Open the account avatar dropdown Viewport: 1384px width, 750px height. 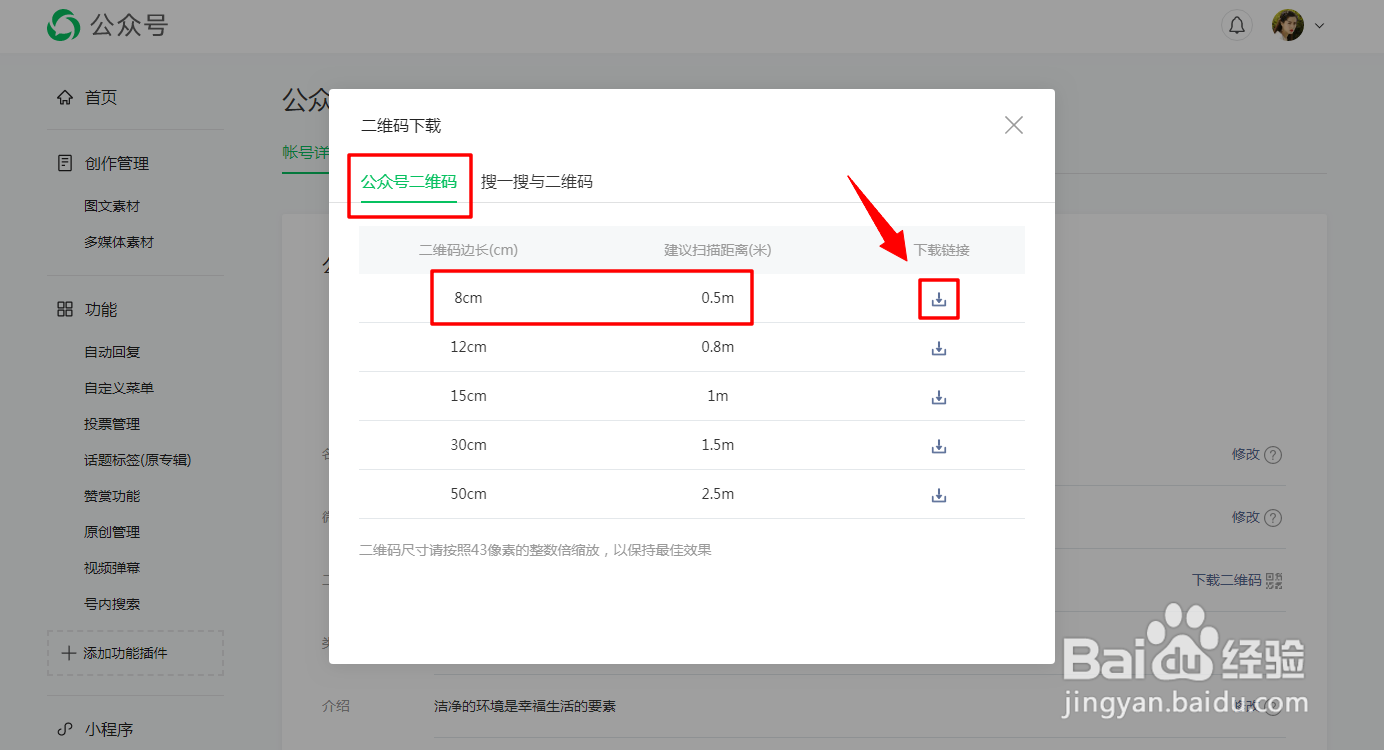(1287, 24)
